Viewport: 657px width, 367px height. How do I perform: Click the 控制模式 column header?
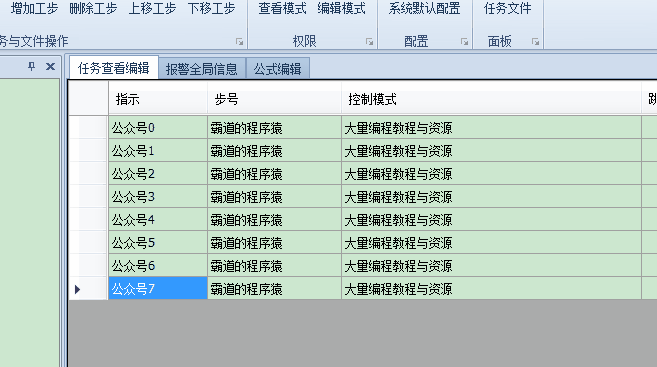click(x=491, y=99)
